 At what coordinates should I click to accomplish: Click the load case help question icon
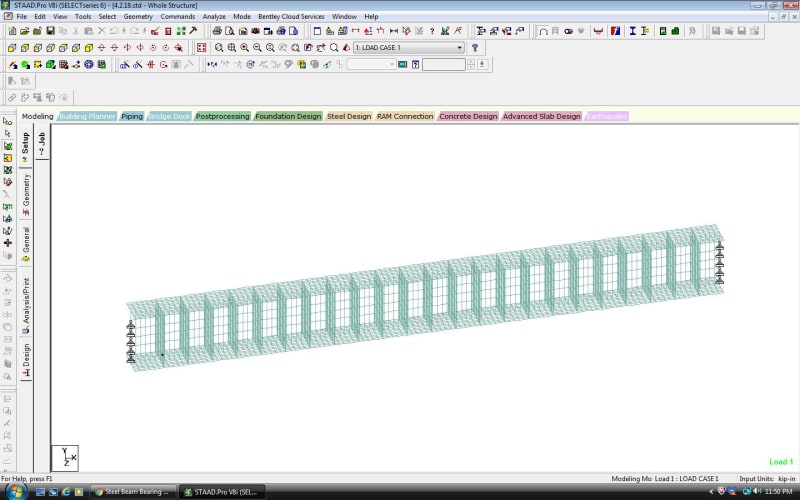coord(475,48)
